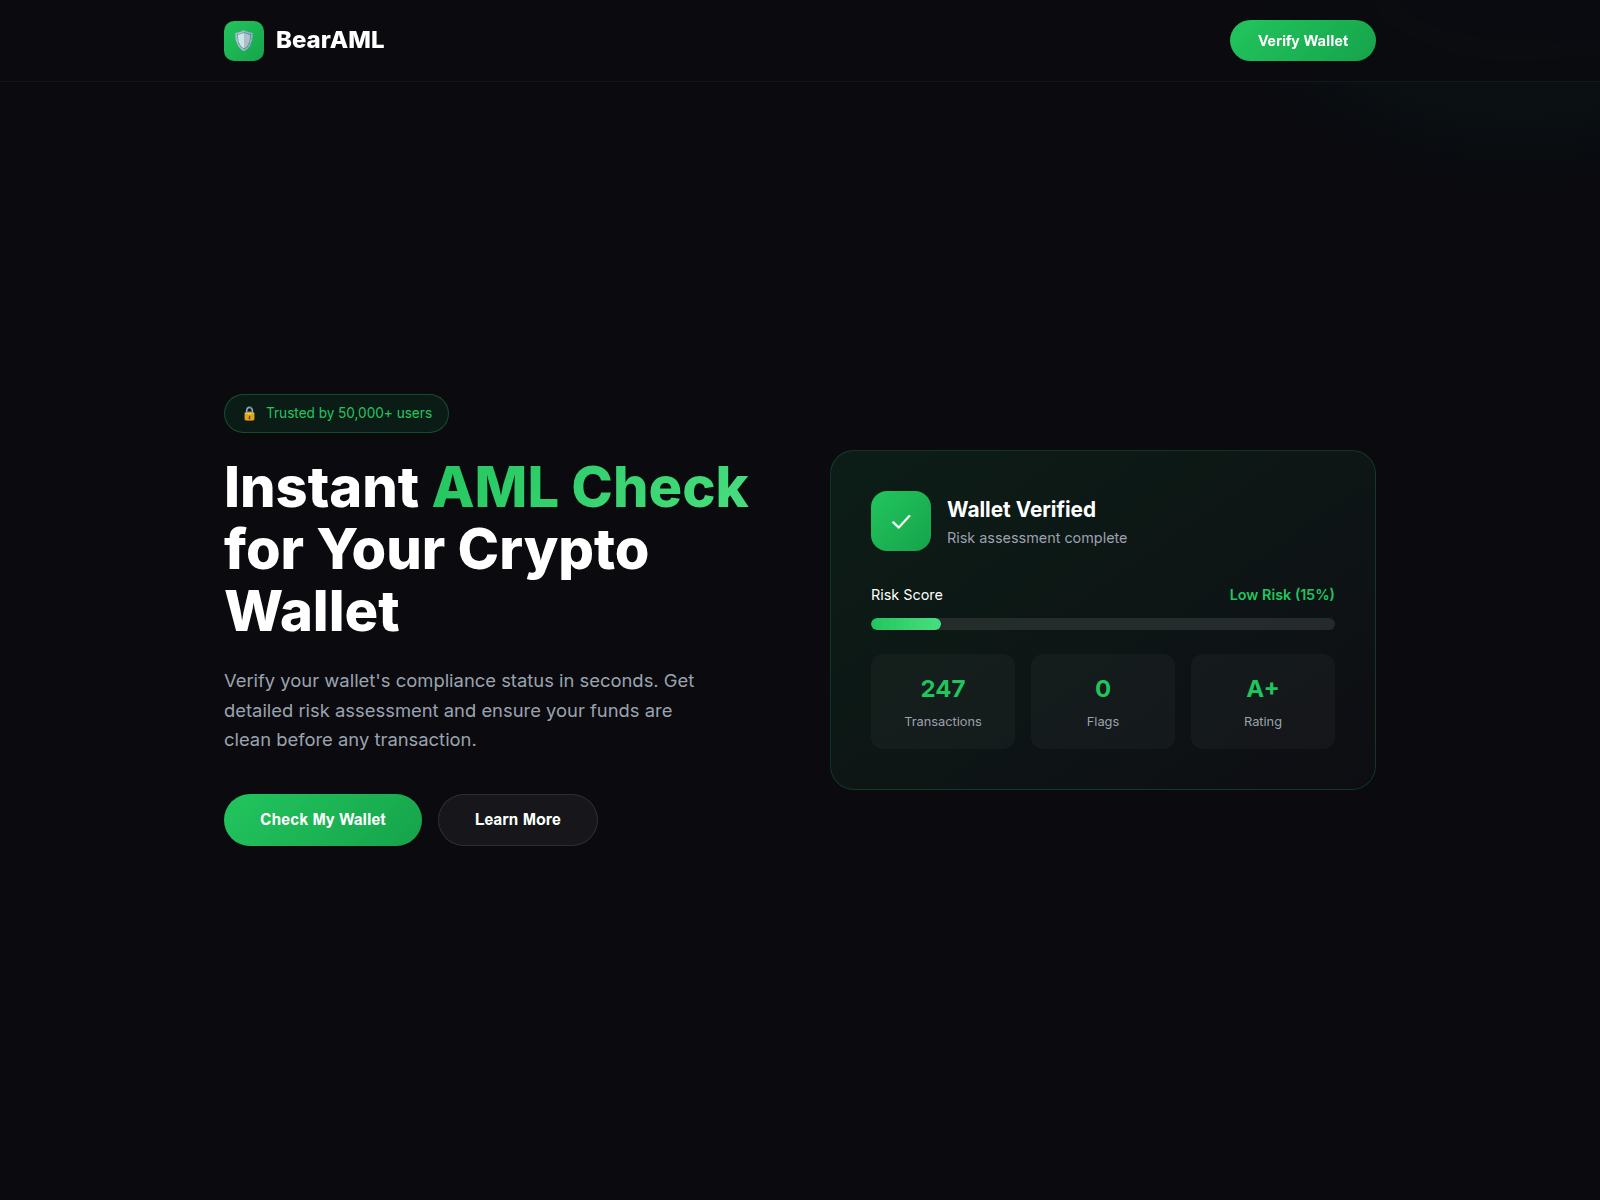Image resolution: width=1600 pixels, height=1200 pixels.
Task: Click the Instant headline word
Action: (321, 488)
